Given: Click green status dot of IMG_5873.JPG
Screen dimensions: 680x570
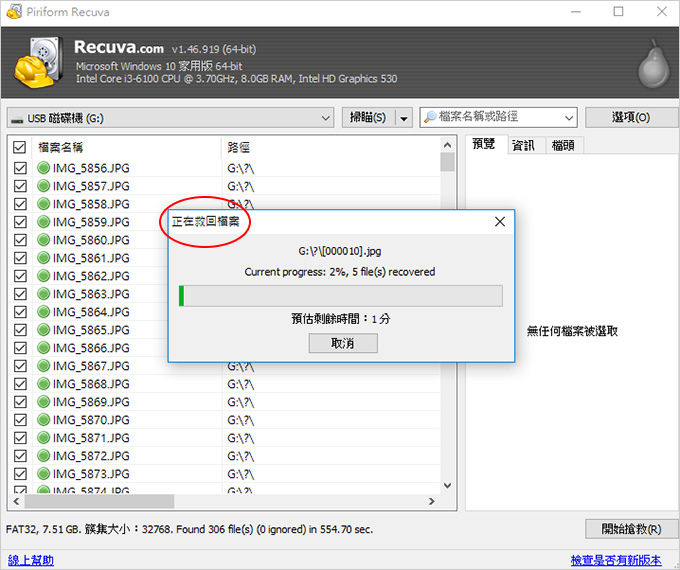Looking at the screenshot, I should coord(43,474).
